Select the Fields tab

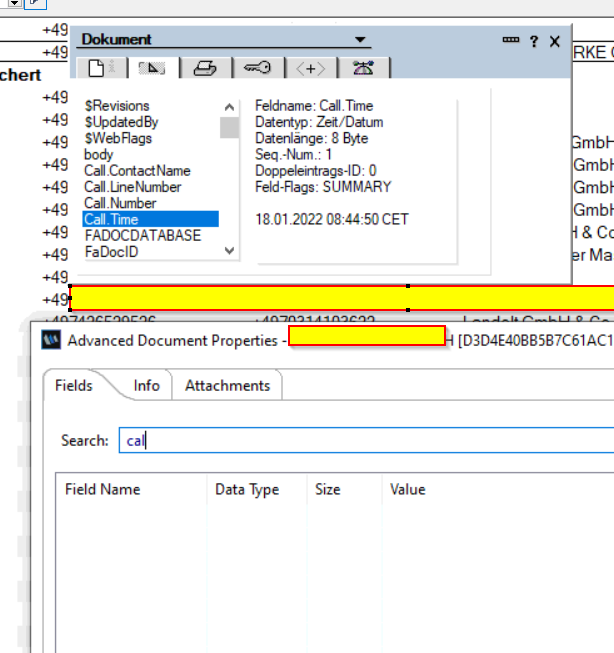pos(74,386)
